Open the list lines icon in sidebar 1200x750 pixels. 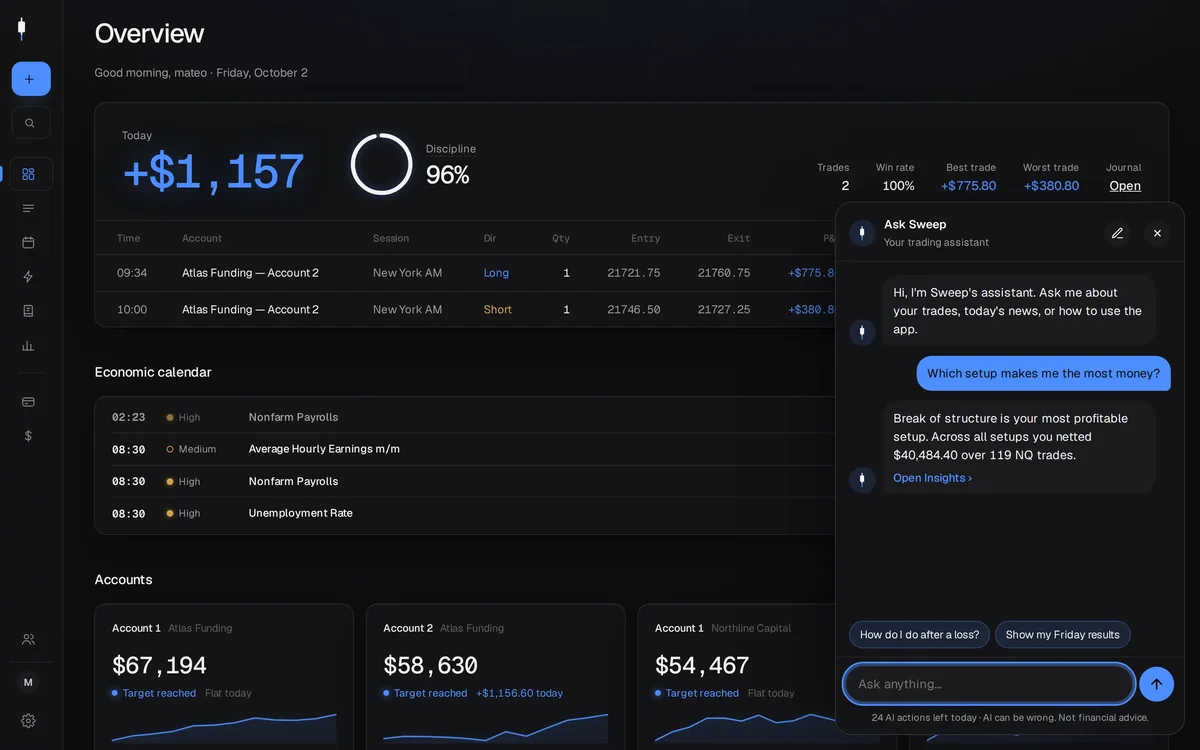[28, 208]
